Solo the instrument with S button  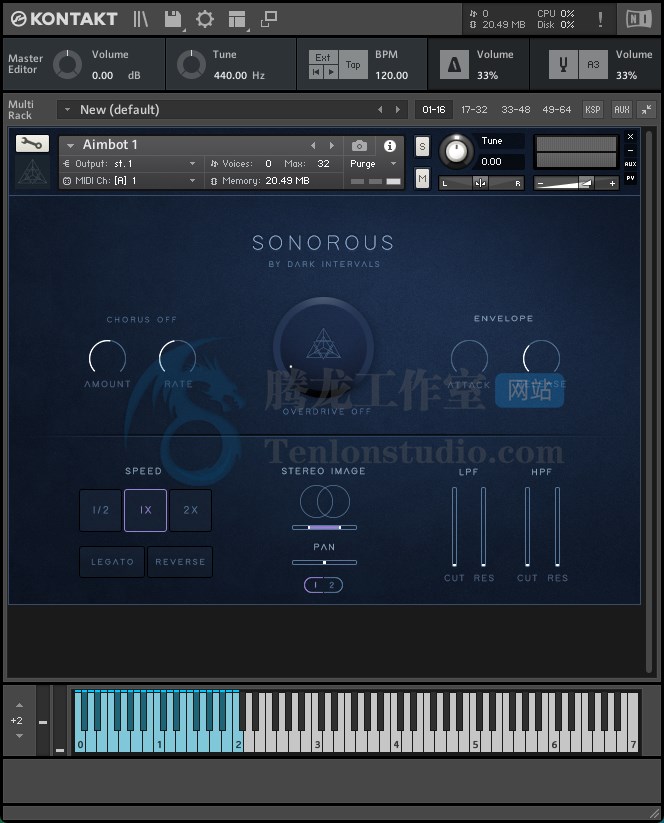pos(422,146)
